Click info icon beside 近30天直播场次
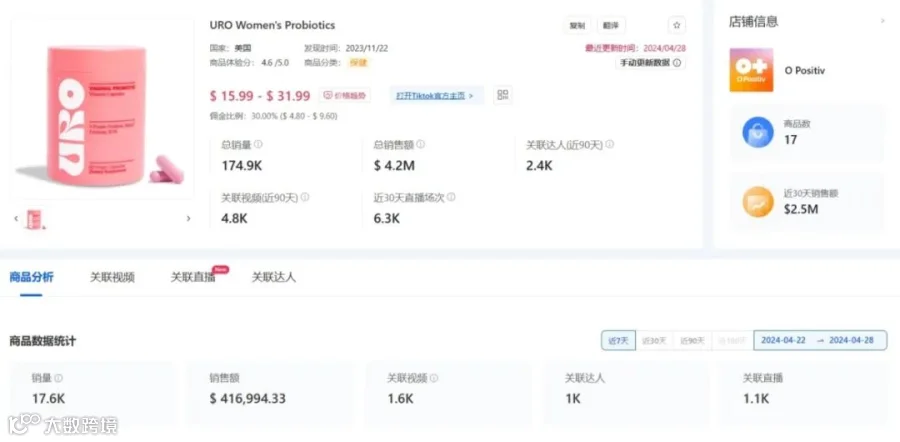 point(451,197)
